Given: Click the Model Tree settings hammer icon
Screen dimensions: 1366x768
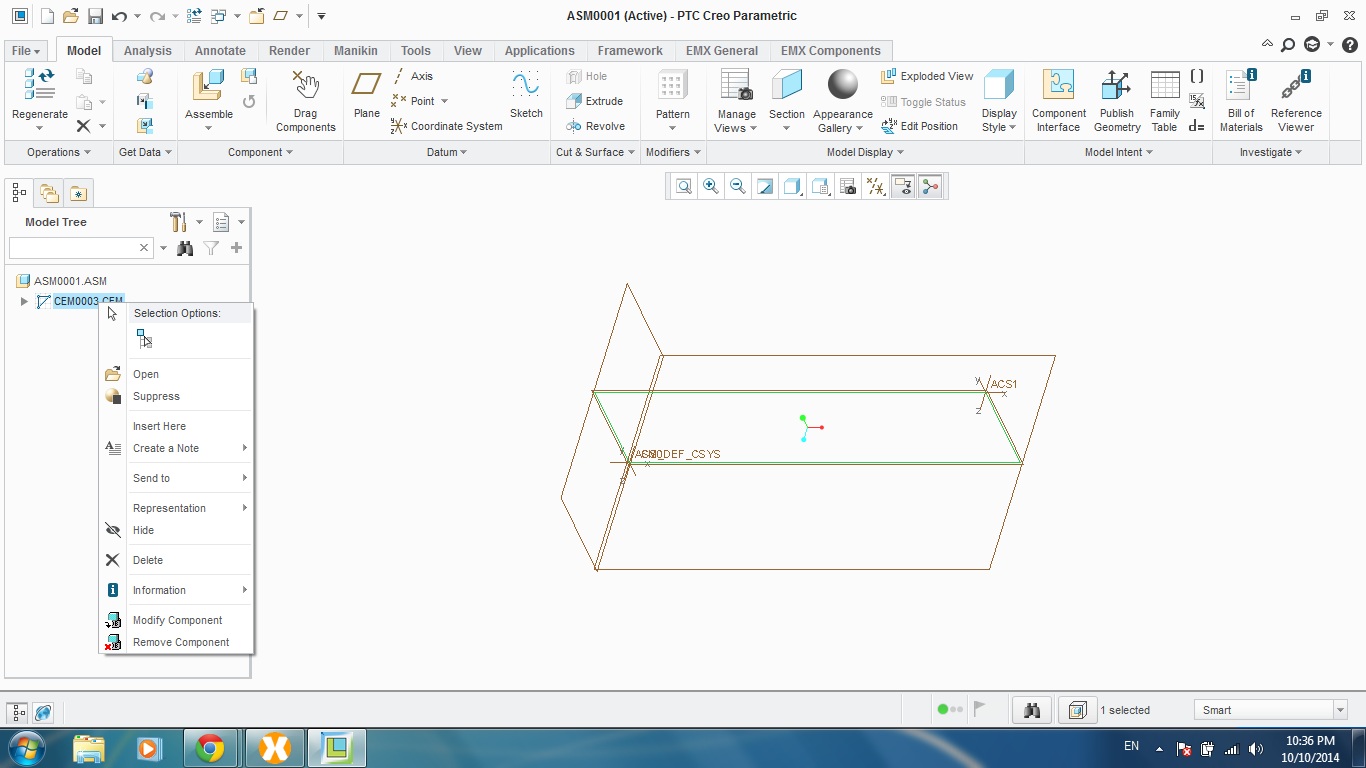Looking at the screenshot, I should click(x=179, y=221).
